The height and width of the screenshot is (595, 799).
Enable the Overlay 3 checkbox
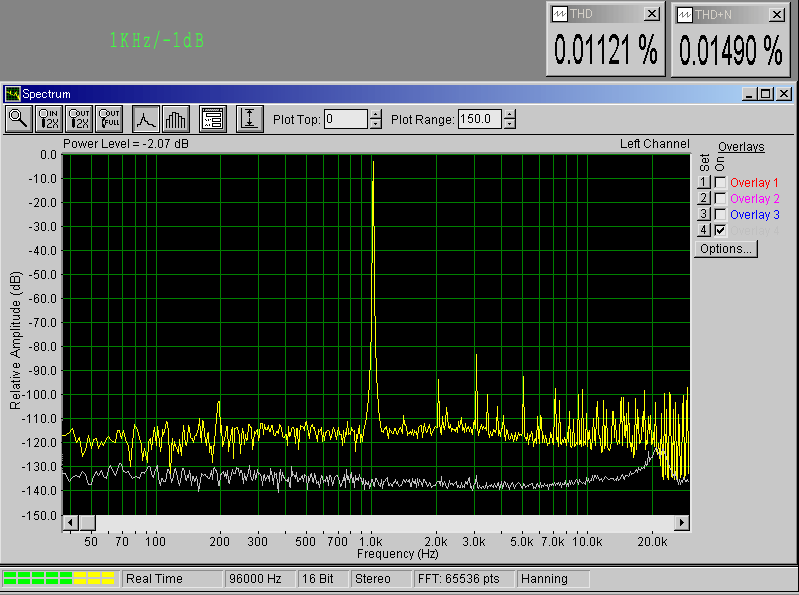pos(720,214)
